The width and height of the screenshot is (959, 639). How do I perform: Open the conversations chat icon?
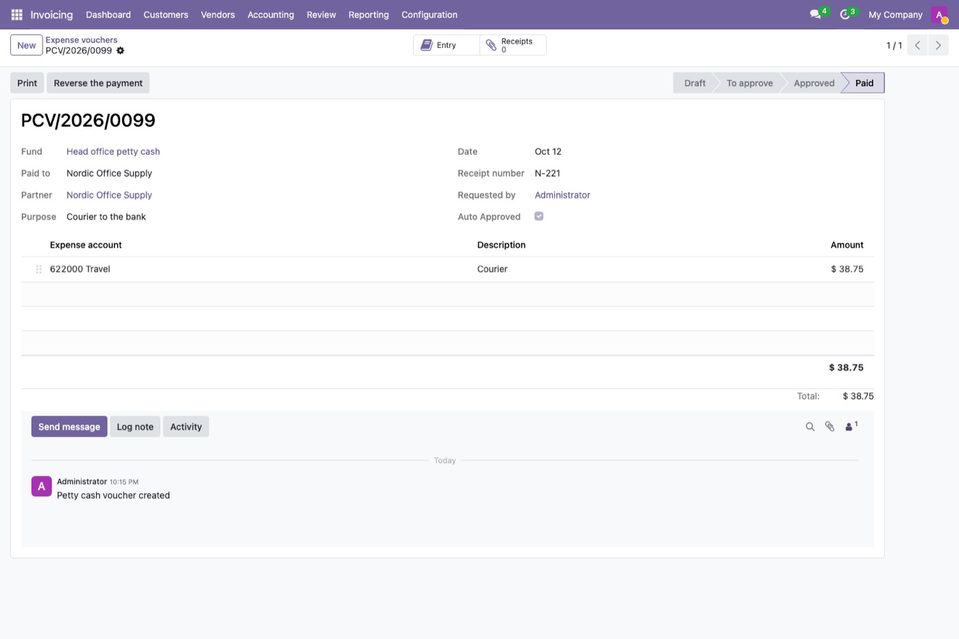pos(815,15)
